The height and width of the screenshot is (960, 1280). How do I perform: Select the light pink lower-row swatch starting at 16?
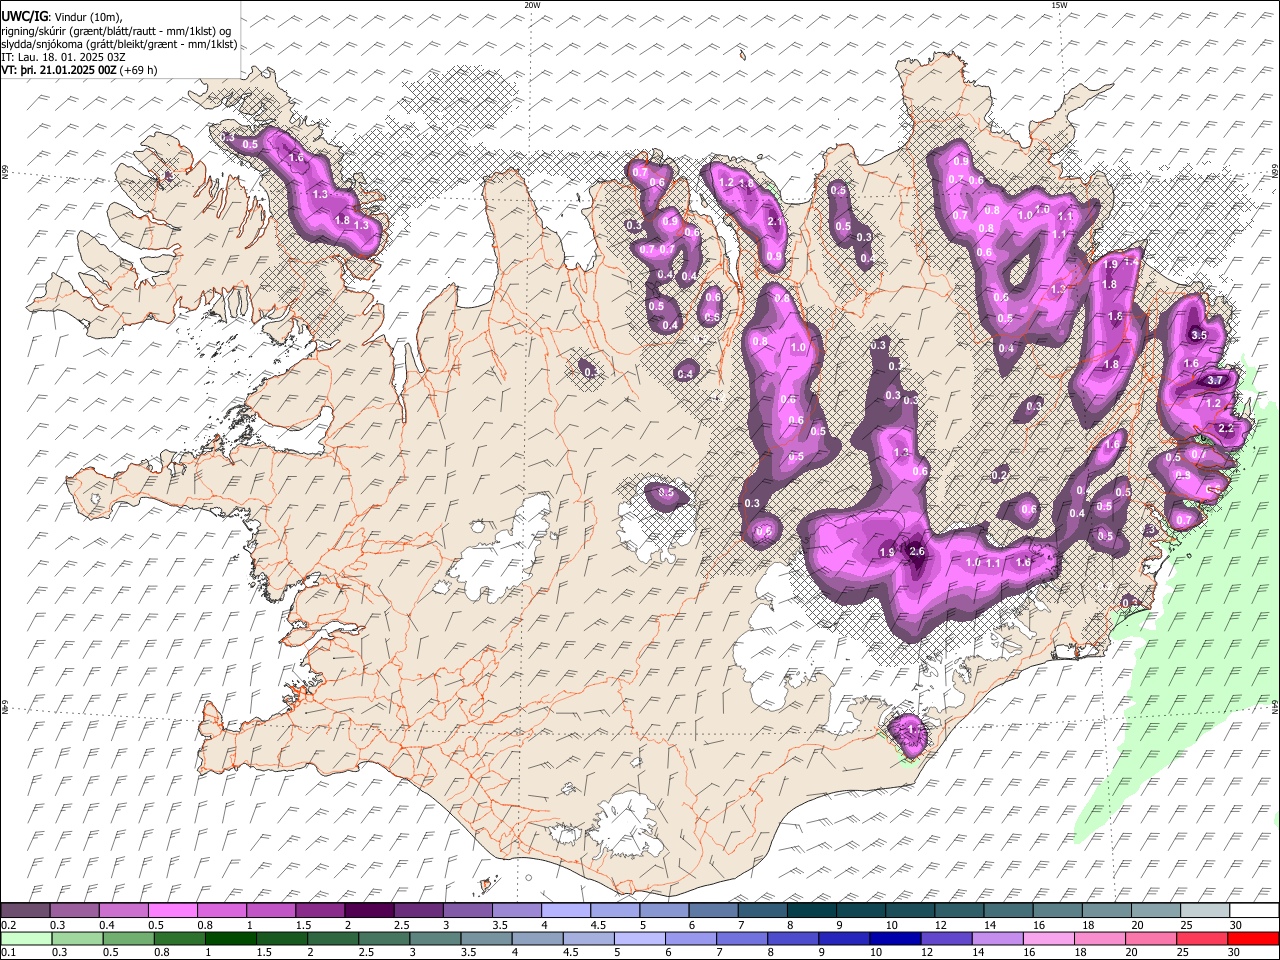coord(1050,938)
